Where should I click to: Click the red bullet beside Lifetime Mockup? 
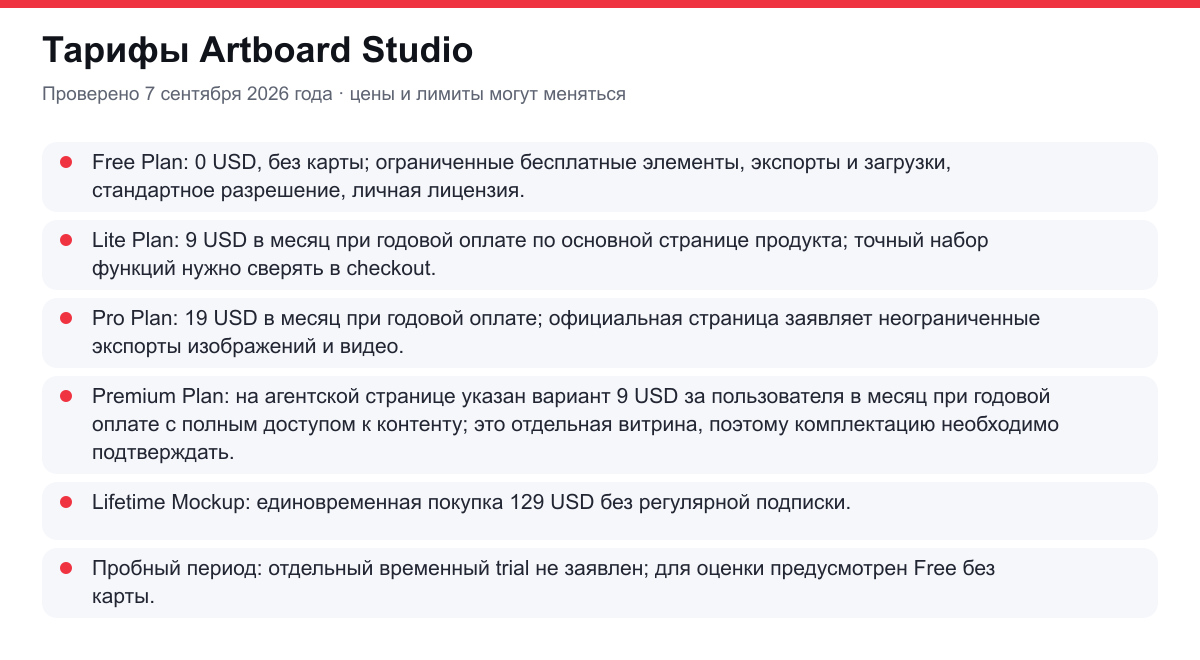coord(66,501)
